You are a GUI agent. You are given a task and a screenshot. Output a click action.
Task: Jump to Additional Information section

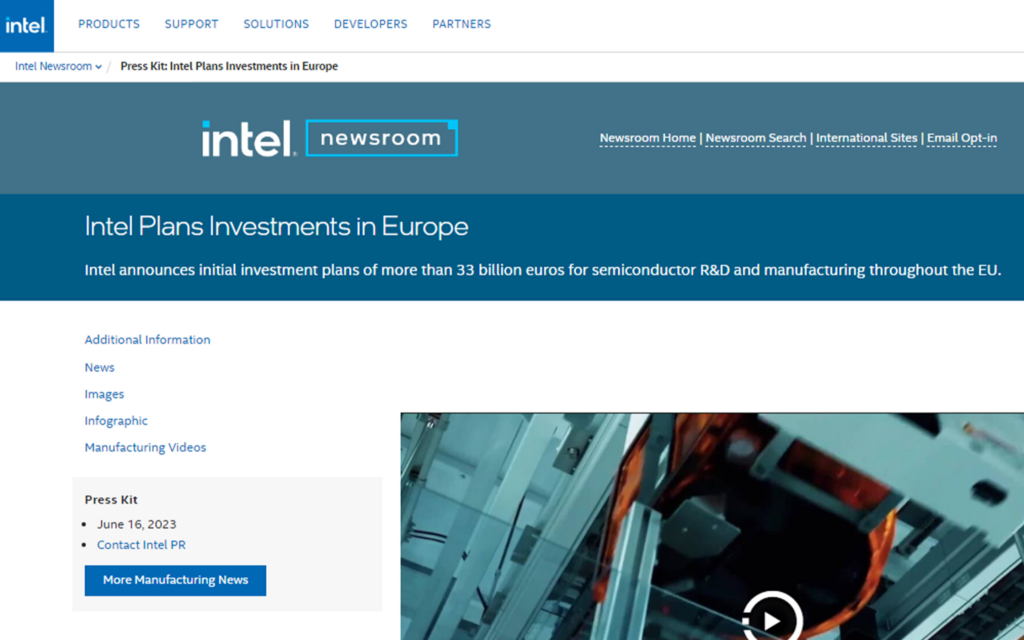click(x=148, y=340)
